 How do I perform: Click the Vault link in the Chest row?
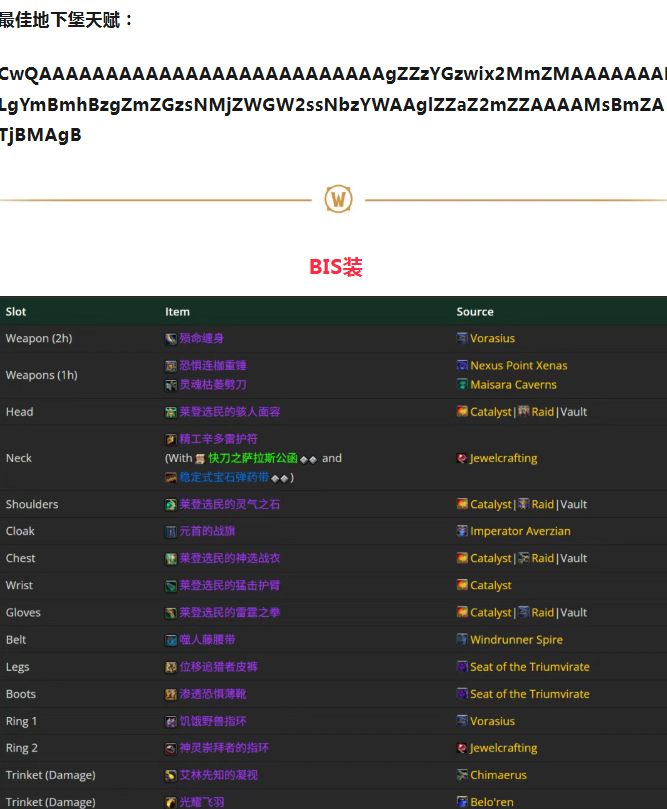pos(573,558)
